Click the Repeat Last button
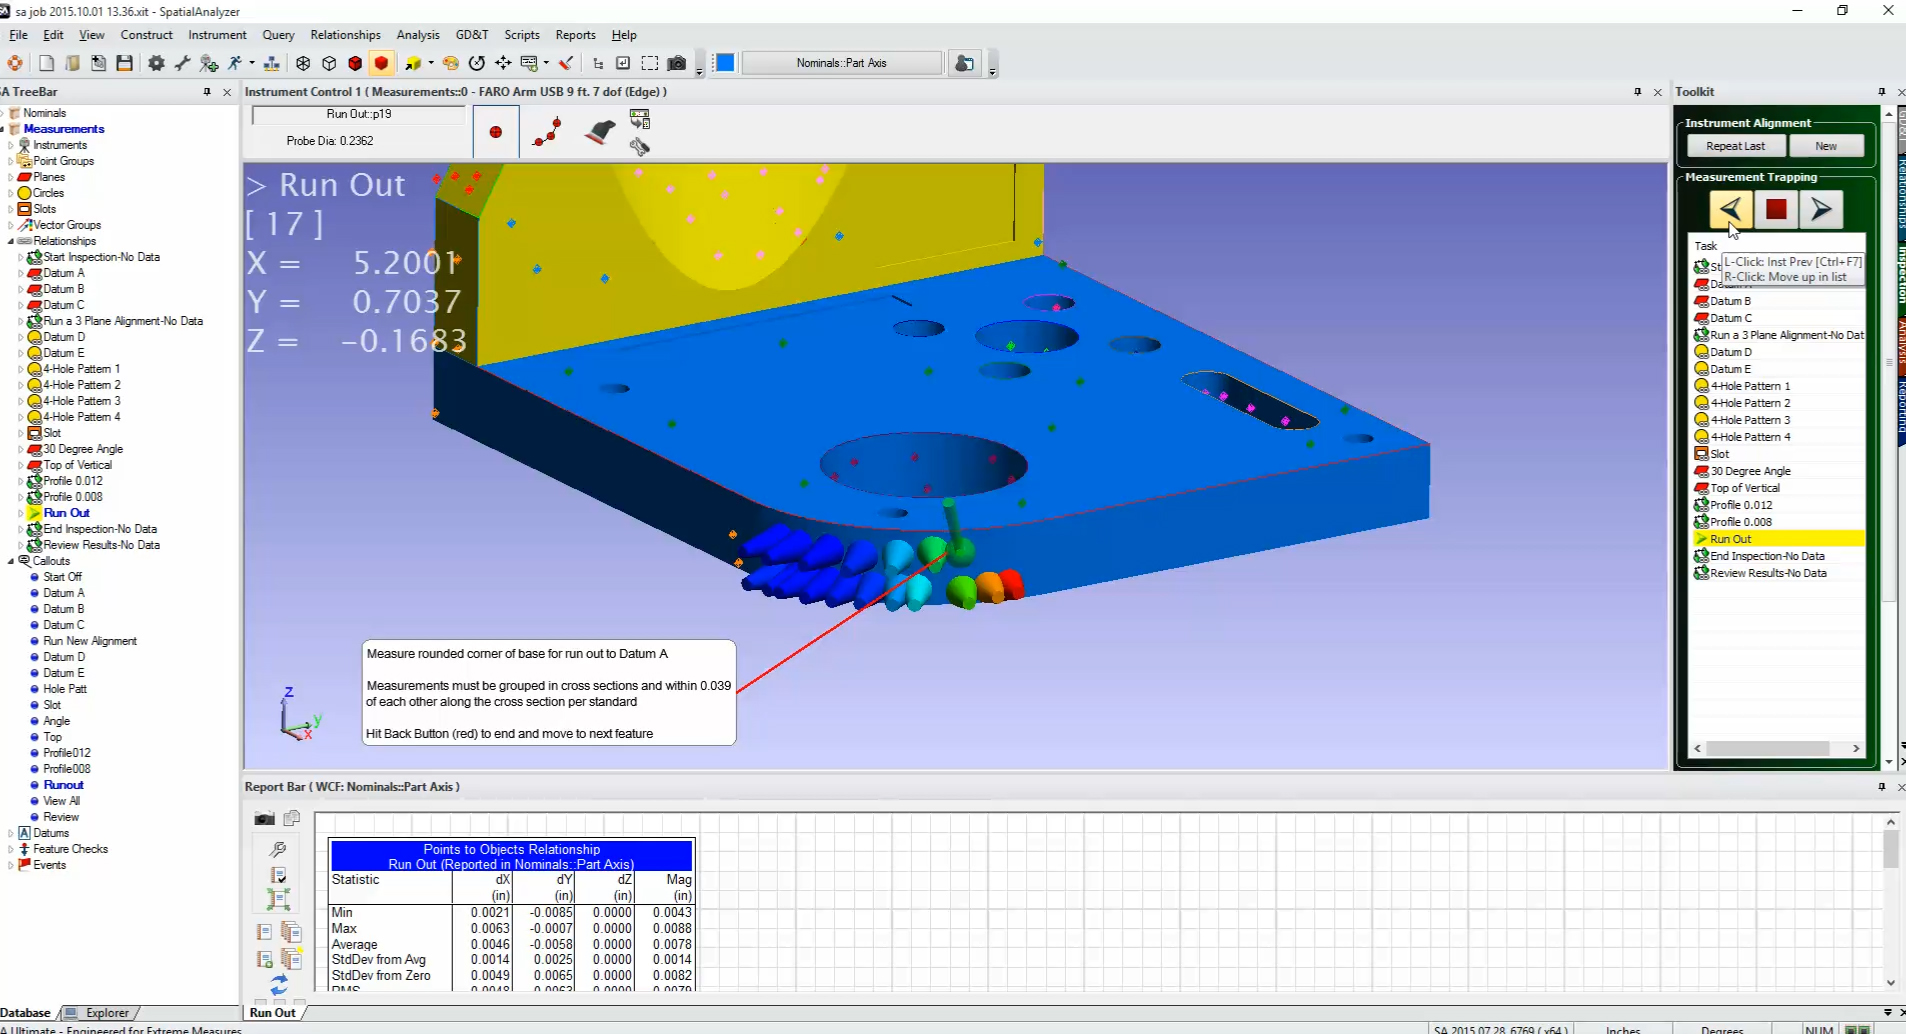Viewport: 1906px width, 1034px height. click(1735, 146)
